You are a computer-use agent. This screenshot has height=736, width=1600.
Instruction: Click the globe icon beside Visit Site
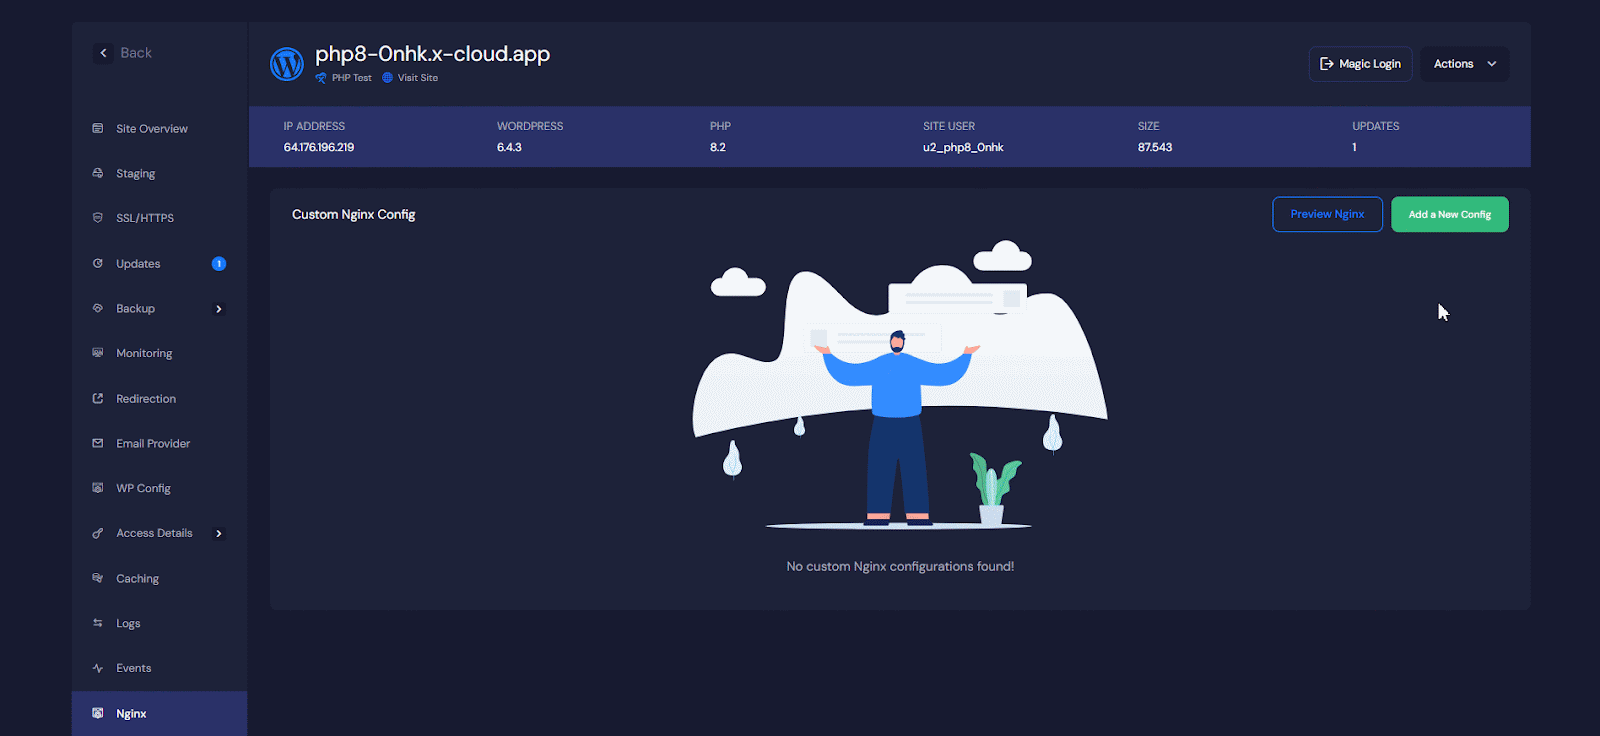(x=387, y=78)
